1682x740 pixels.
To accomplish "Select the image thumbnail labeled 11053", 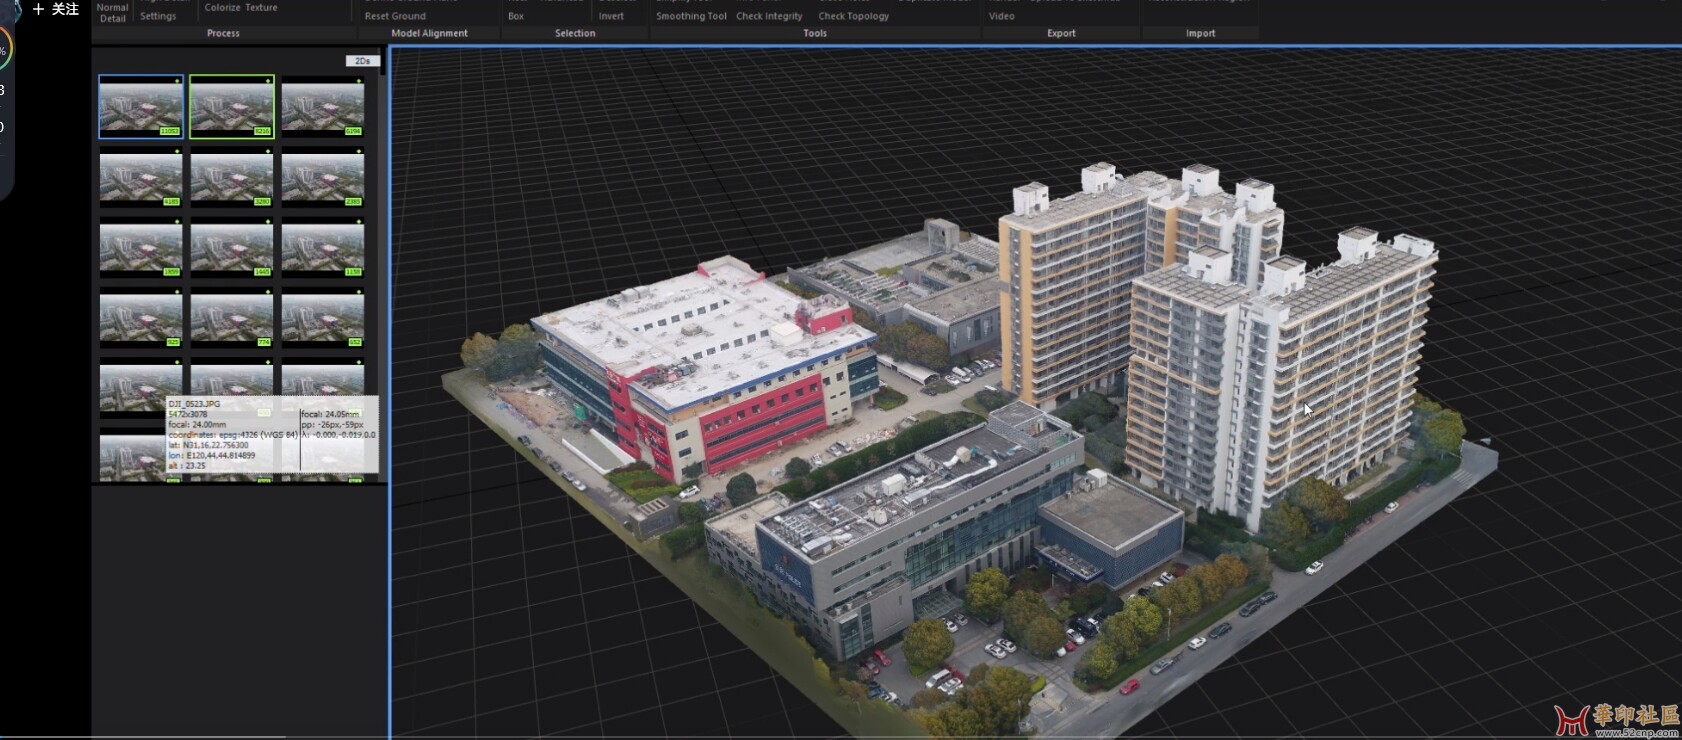I will coord(141,107).
